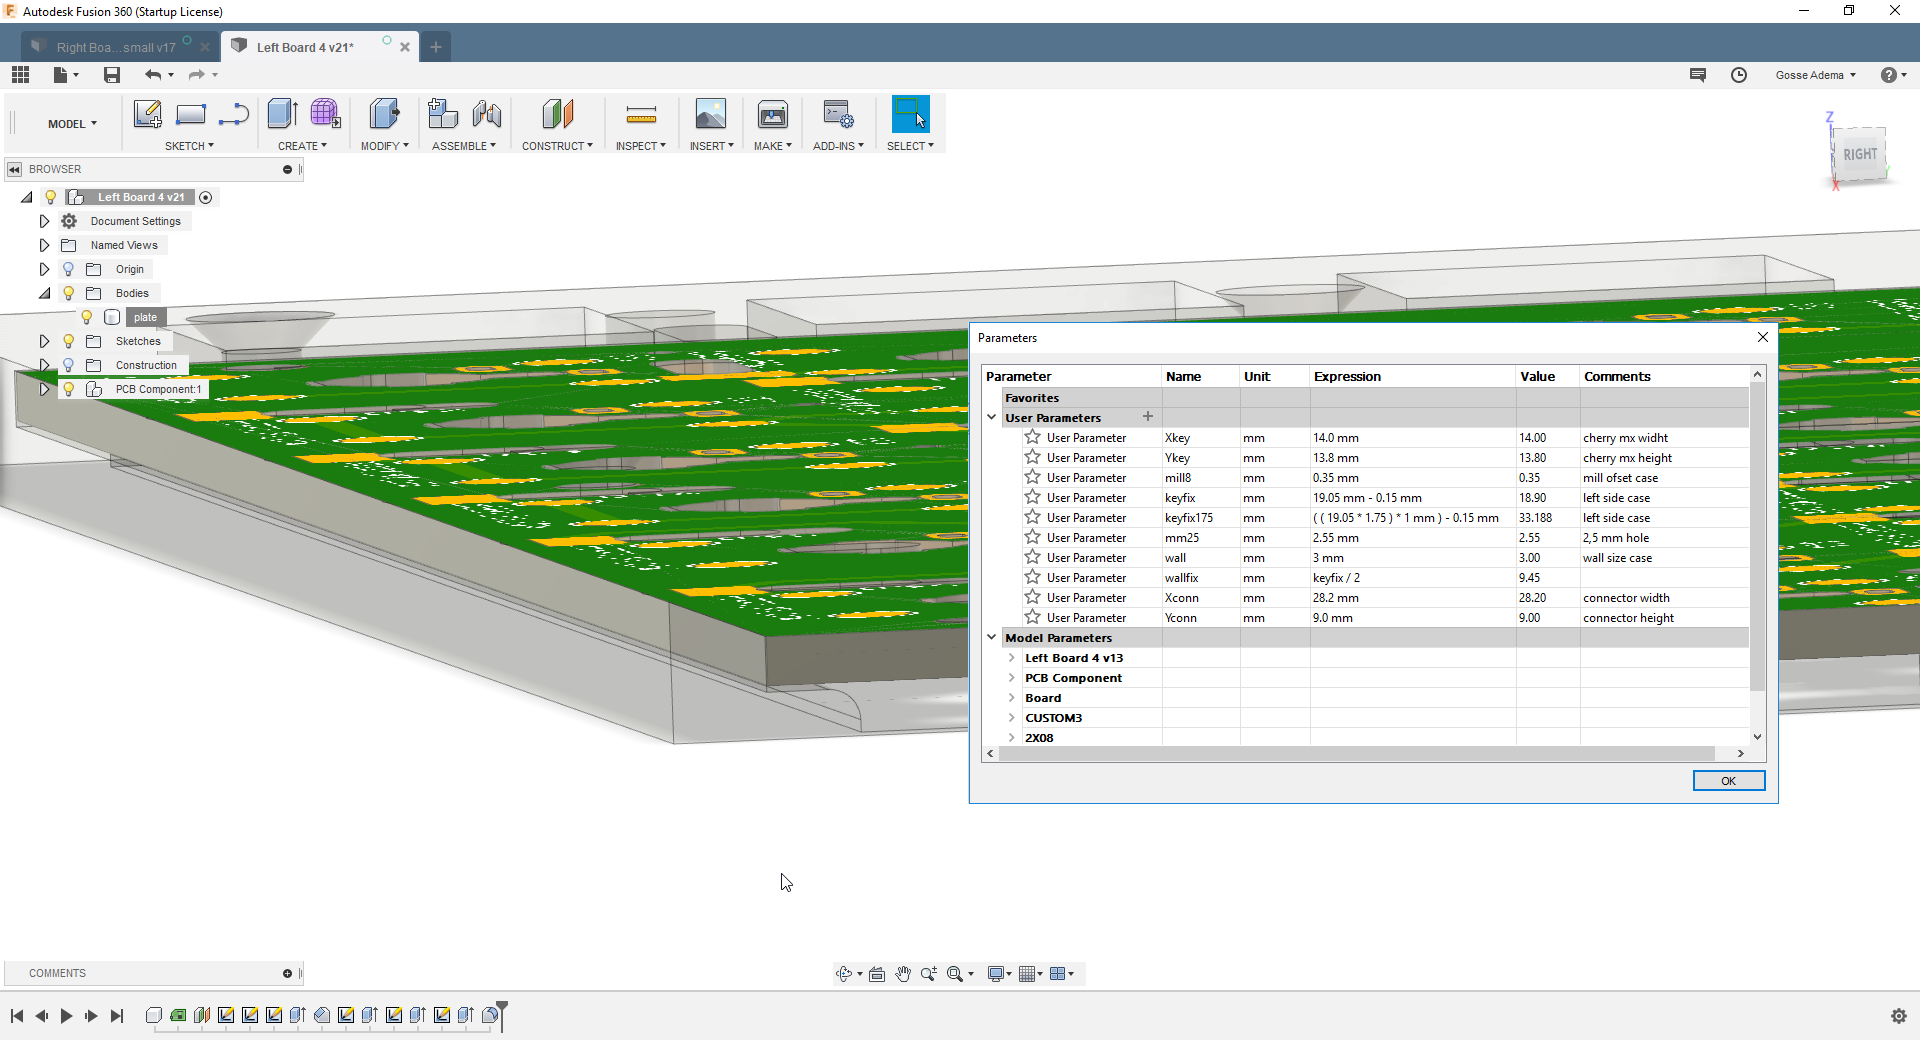Open the MODIFY menu
The image size is (1920, 1040).
point(384,146)
